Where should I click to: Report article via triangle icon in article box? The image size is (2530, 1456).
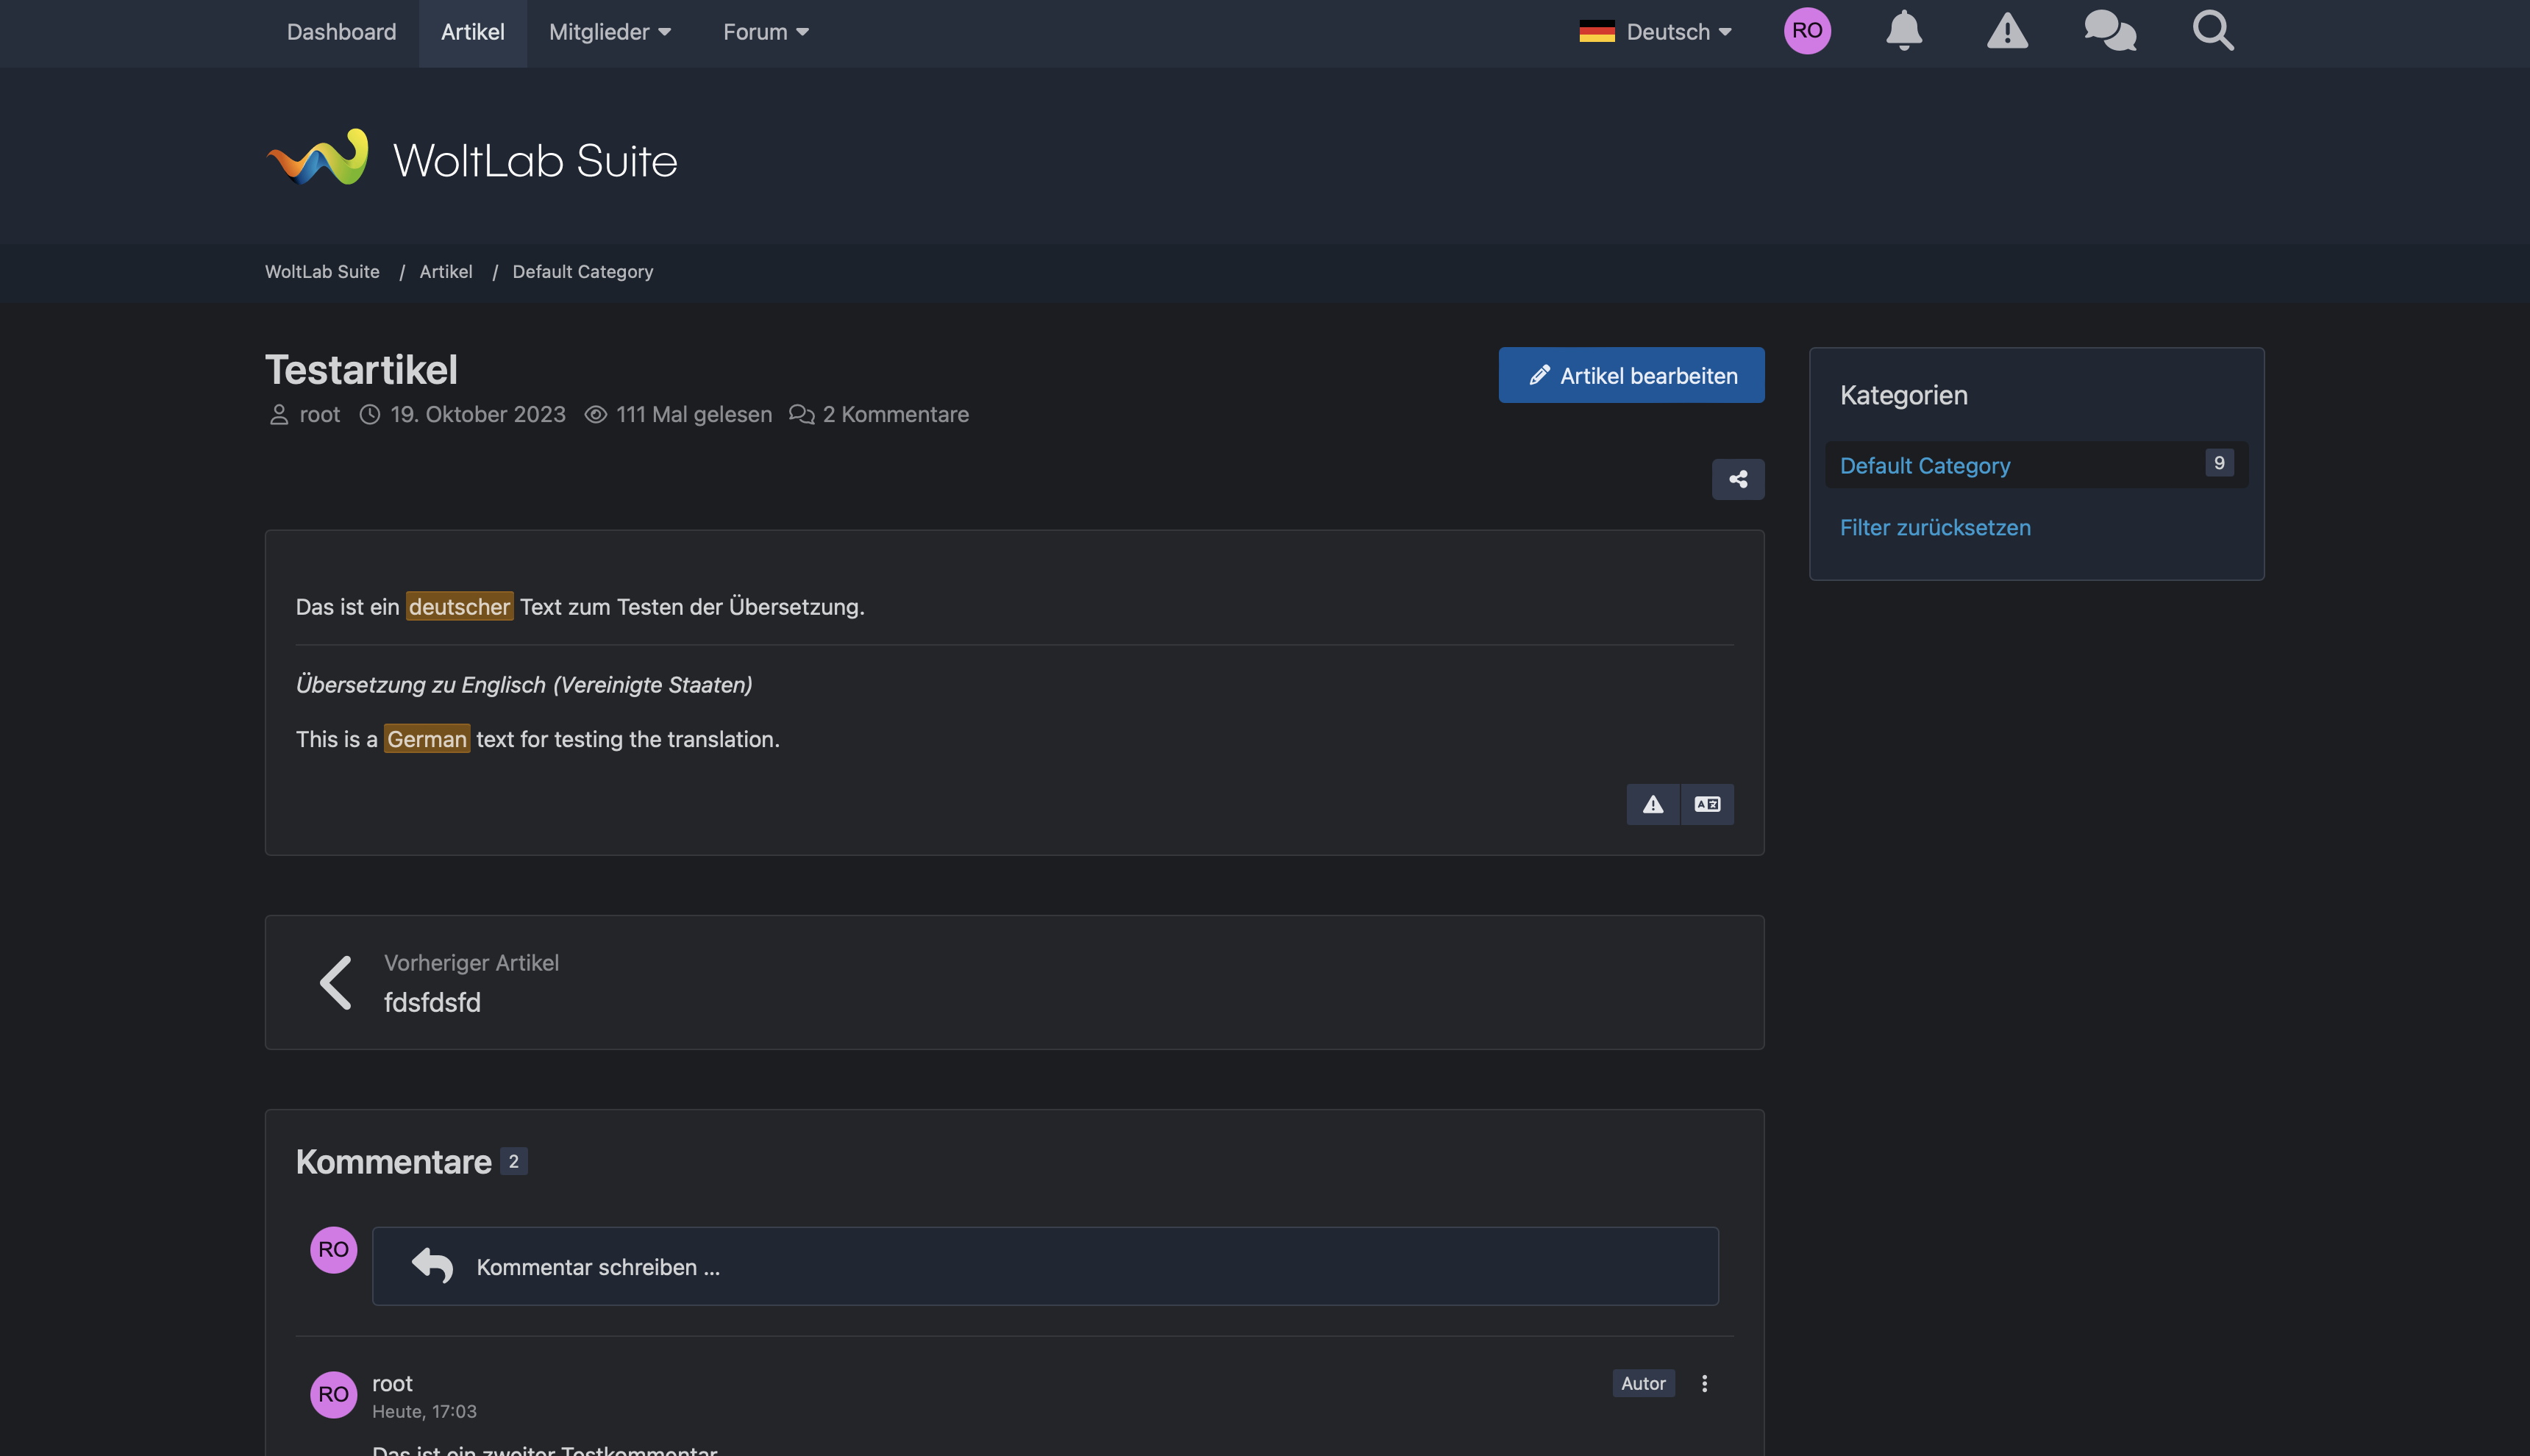[x=1653, y=804]
